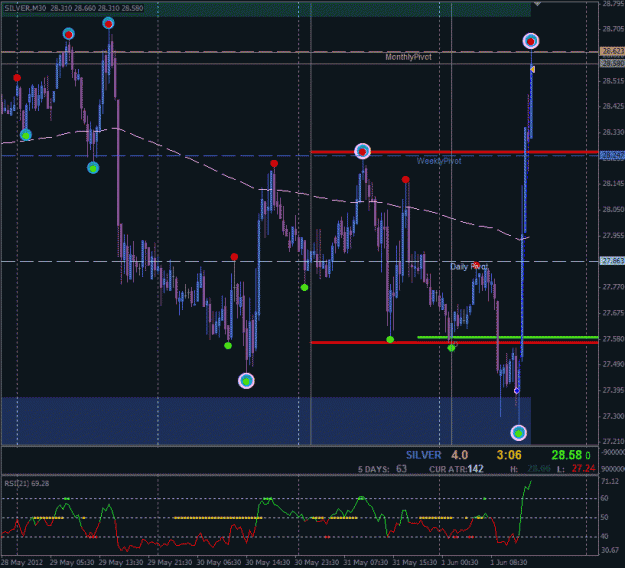The image size is (625, 568).
Task: Click the 1 Jun 08:30 time label
Action: pos(509,563)
